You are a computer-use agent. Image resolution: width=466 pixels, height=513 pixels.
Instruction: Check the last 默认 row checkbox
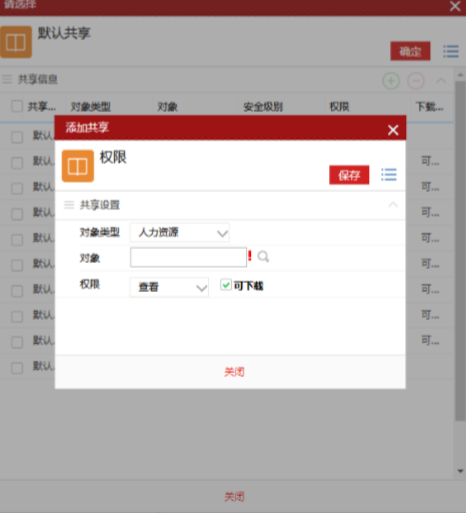coord(17,368)
